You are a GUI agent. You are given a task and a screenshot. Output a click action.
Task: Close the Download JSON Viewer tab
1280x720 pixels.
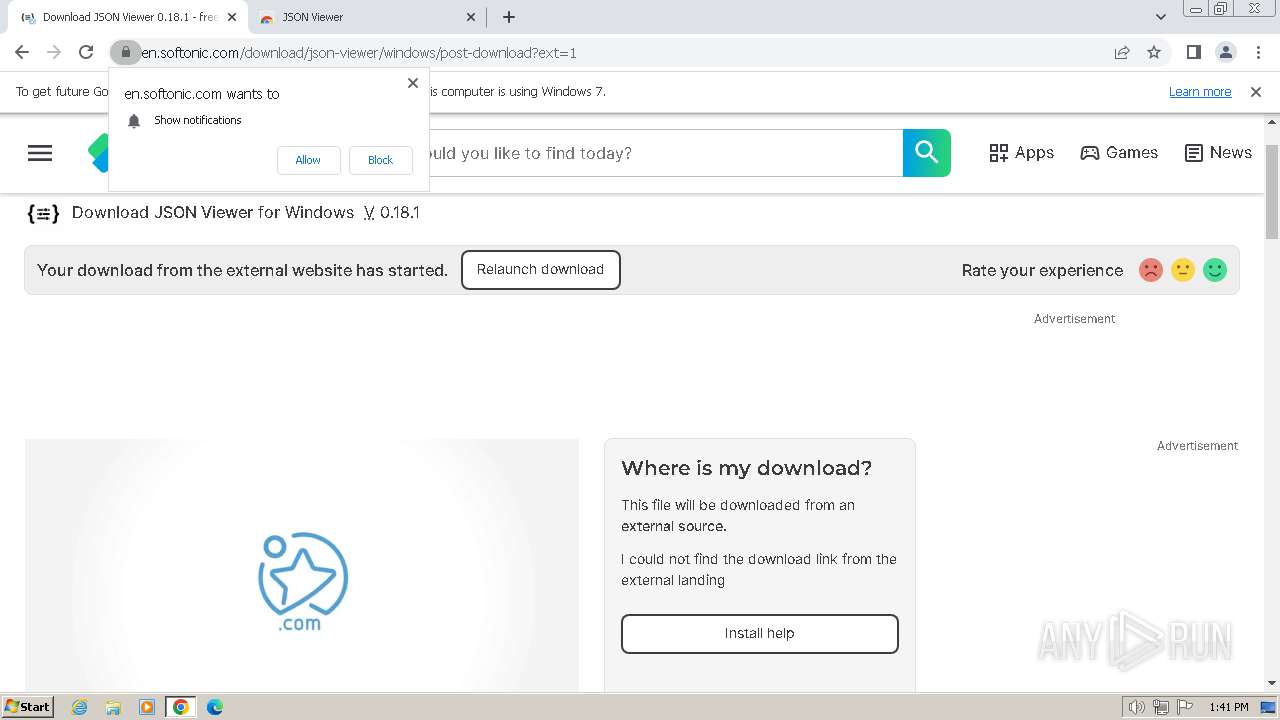(x=232, y=17)
